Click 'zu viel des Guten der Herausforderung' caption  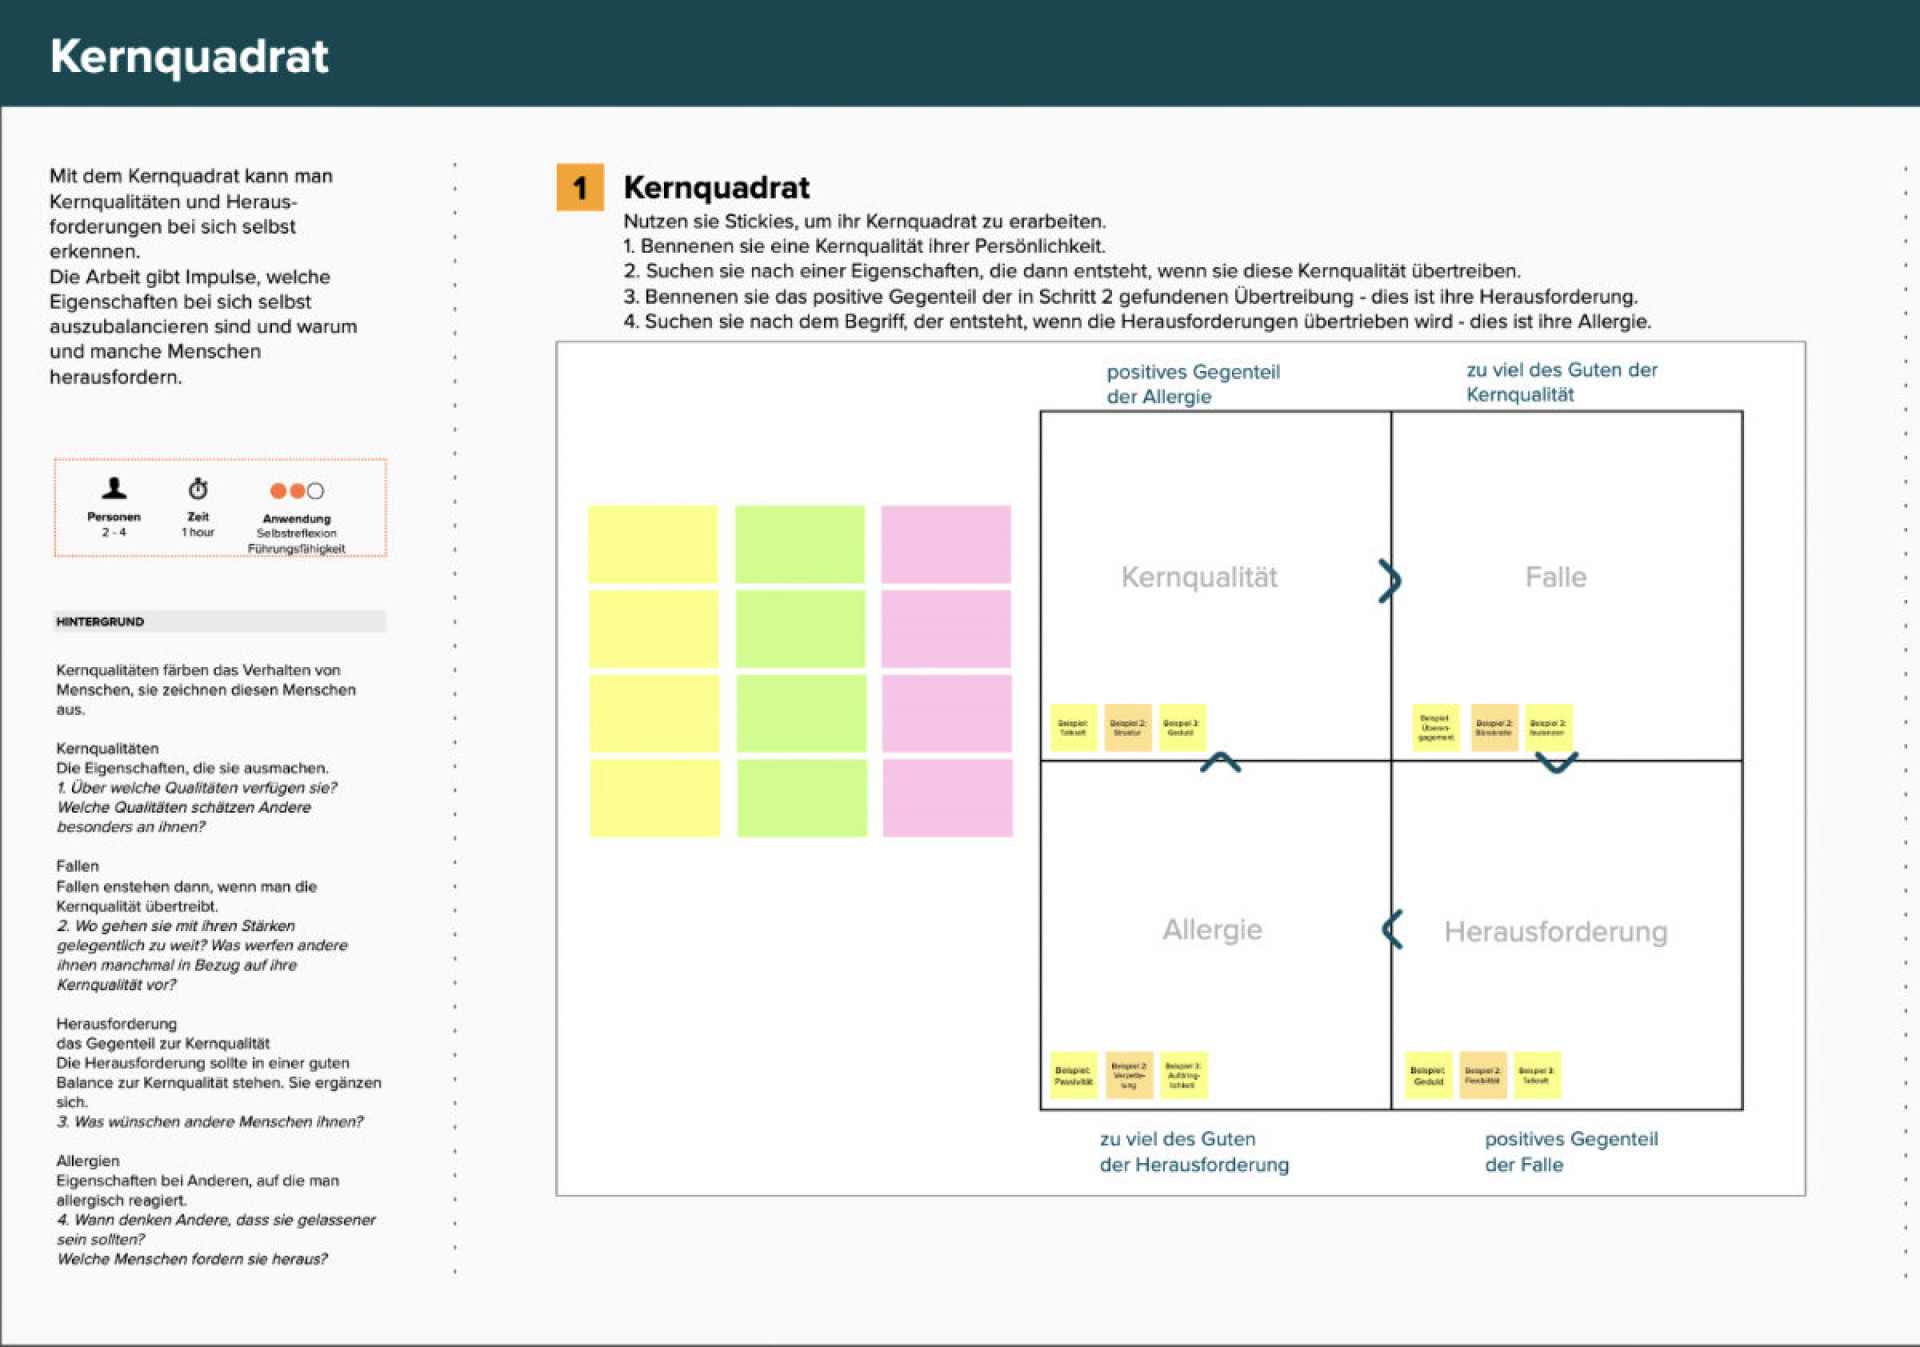[x=1194, y=1152]
